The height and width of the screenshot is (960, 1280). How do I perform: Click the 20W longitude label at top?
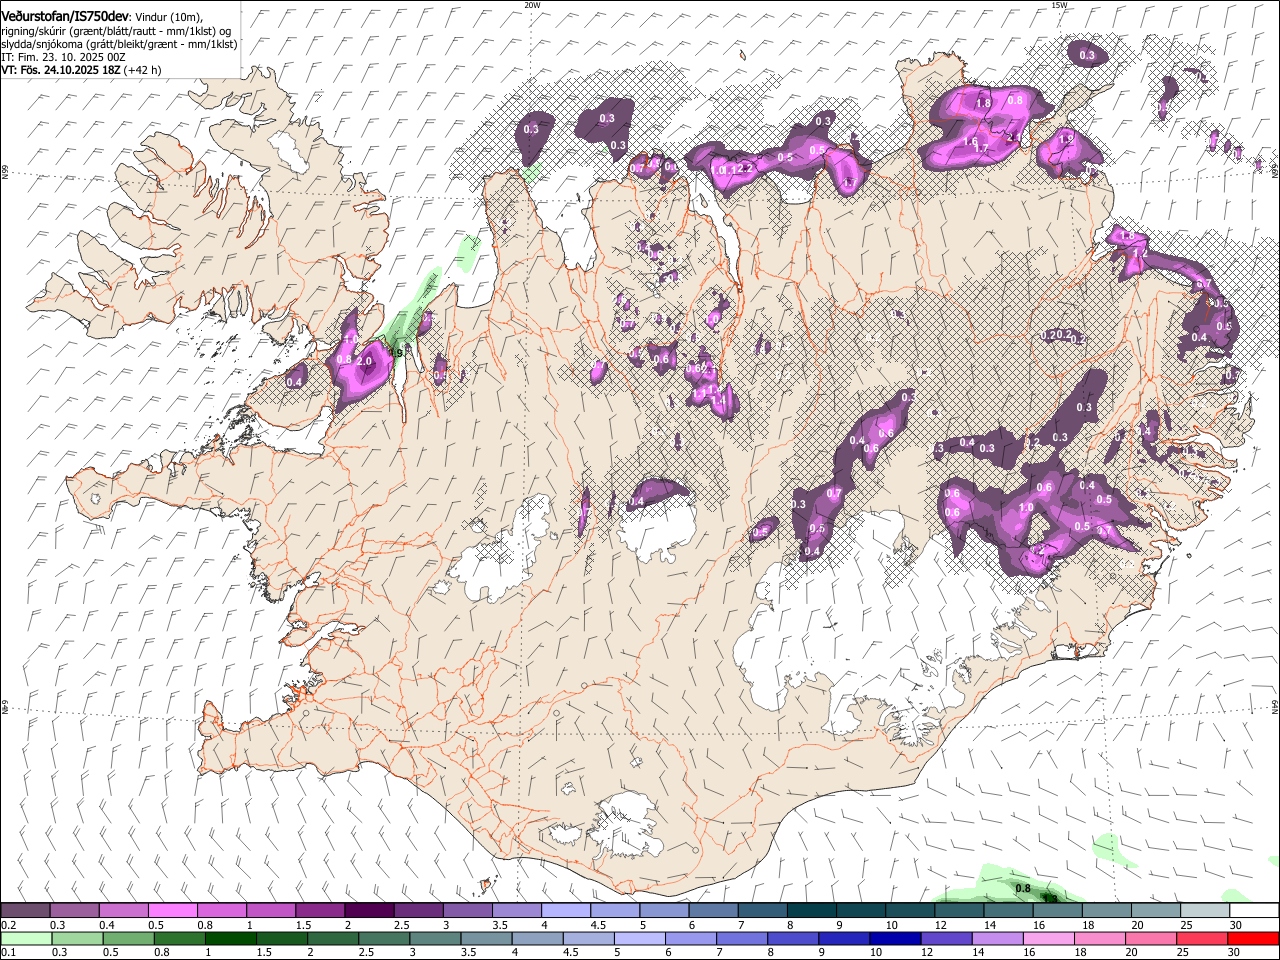click(532, 5)
